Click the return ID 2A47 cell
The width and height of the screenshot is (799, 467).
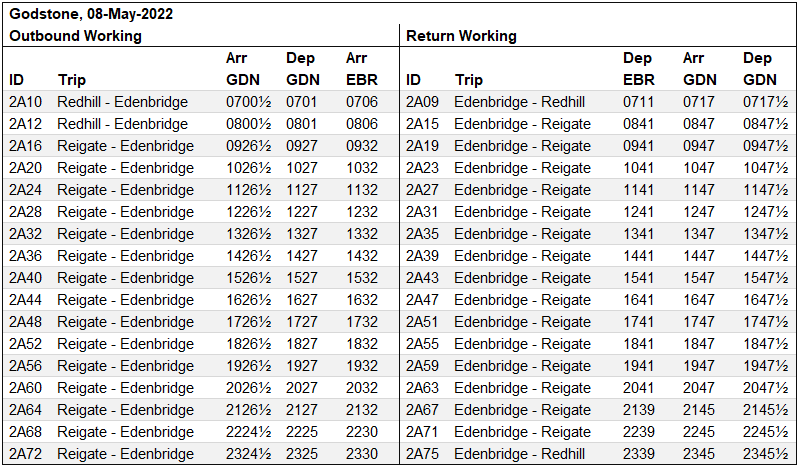422,300
